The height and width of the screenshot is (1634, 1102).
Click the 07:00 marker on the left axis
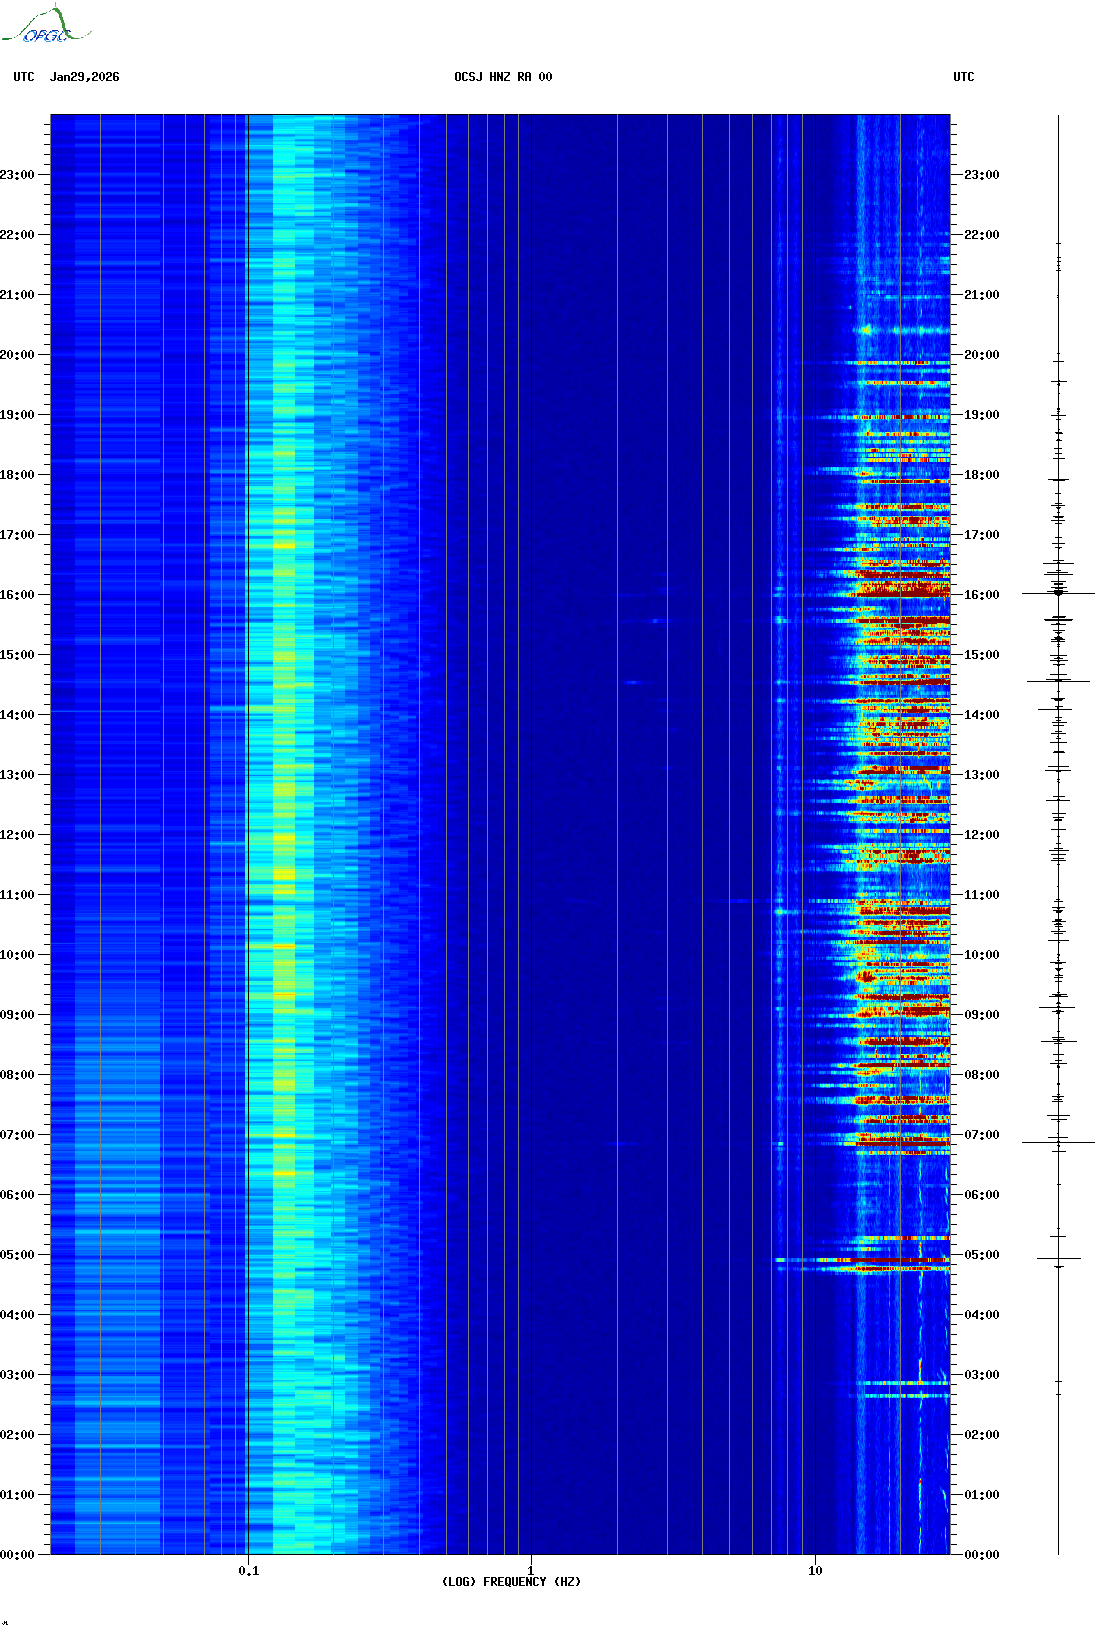click(x=17, y=1135)
